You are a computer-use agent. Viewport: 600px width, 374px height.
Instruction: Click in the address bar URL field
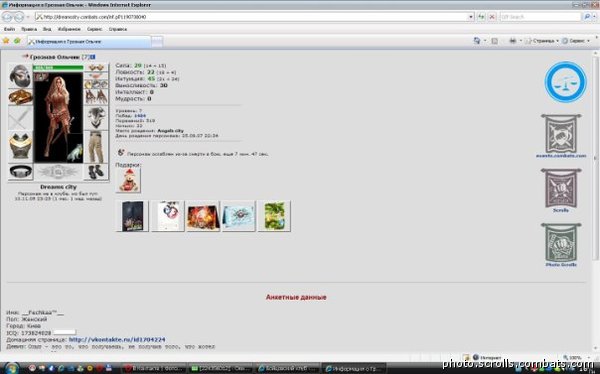[x=253, y=17]
